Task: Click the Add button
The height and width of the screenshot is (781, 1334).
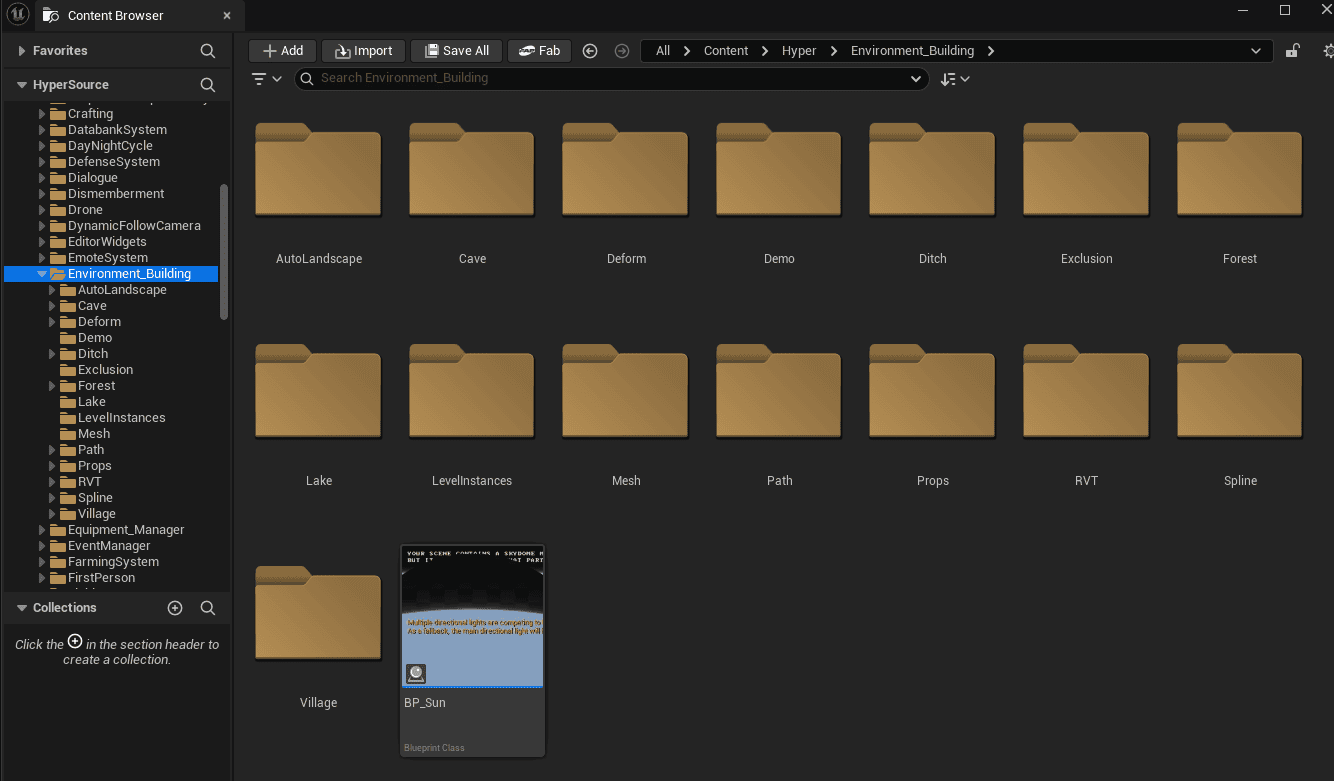Action: pyautogui.click(x=283, y=51)
